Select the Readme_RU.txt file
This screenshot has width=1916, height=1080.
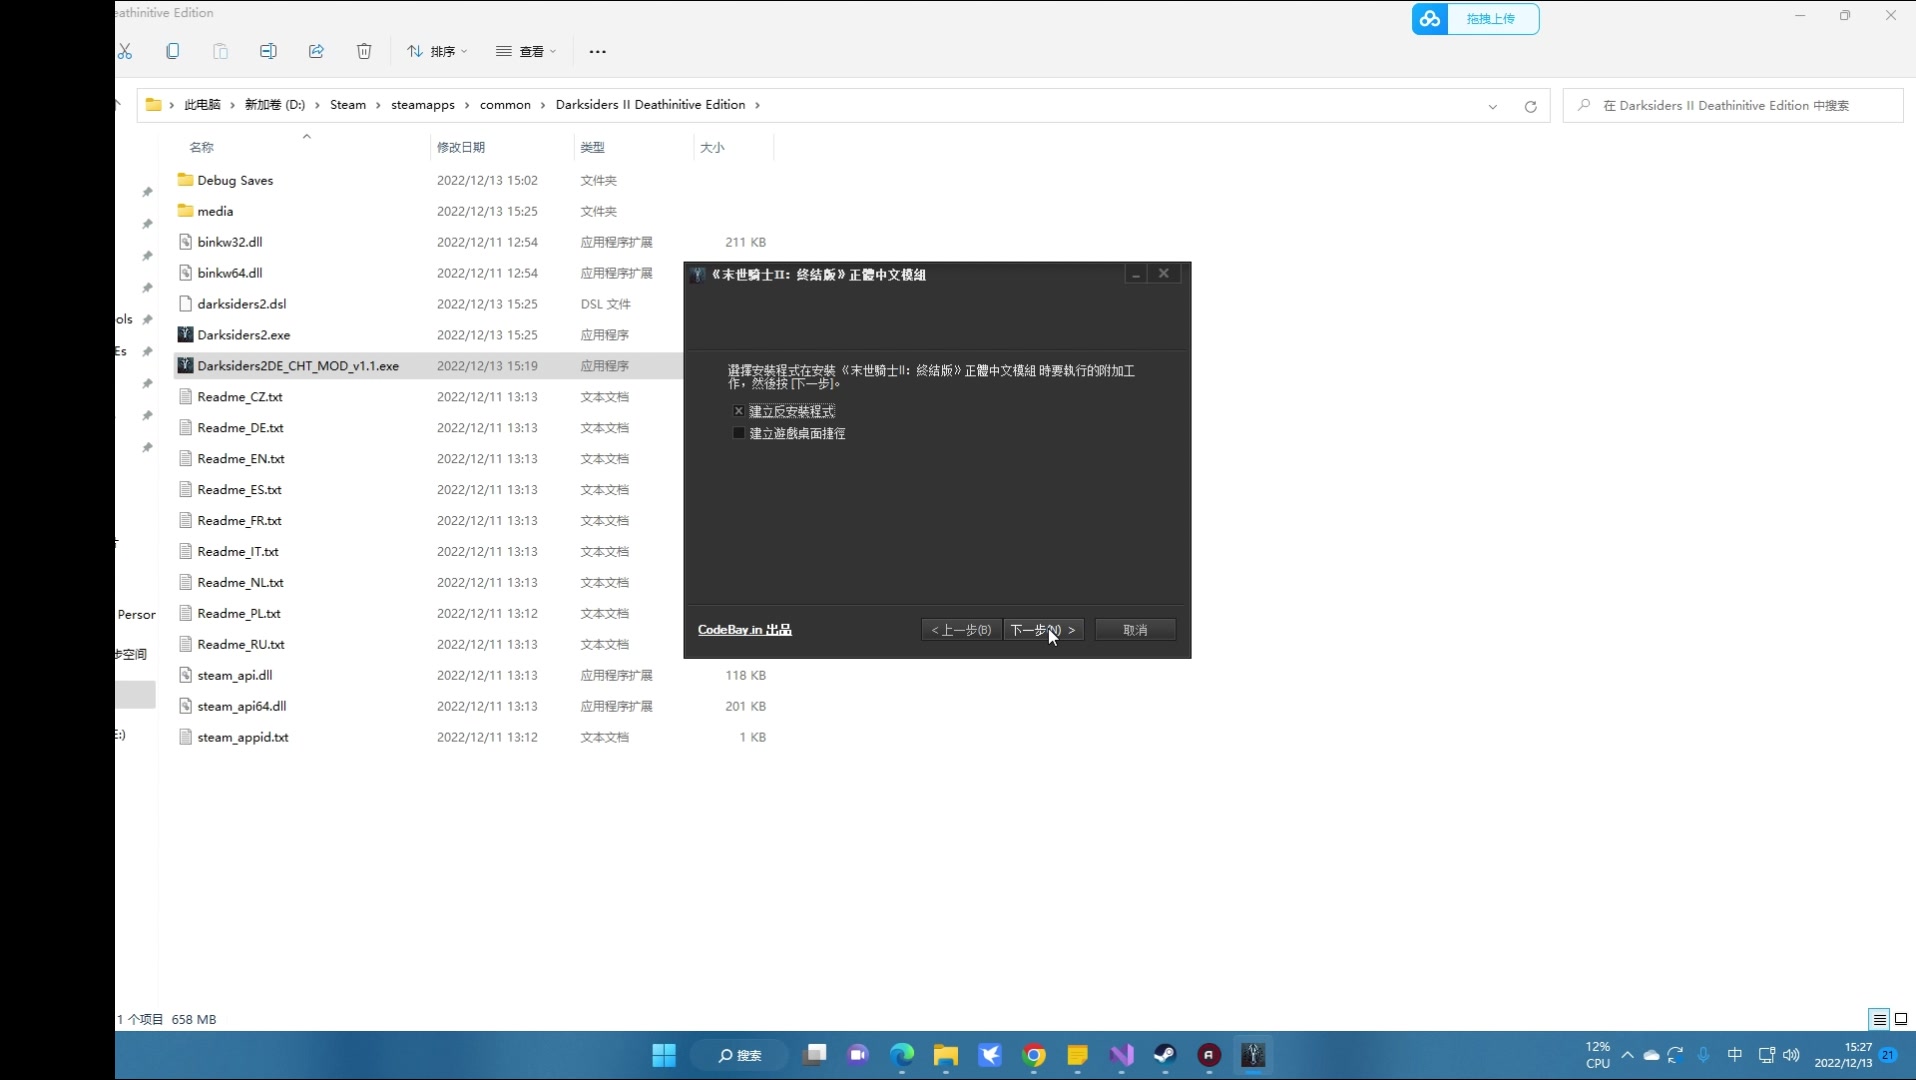pos(241,644)
